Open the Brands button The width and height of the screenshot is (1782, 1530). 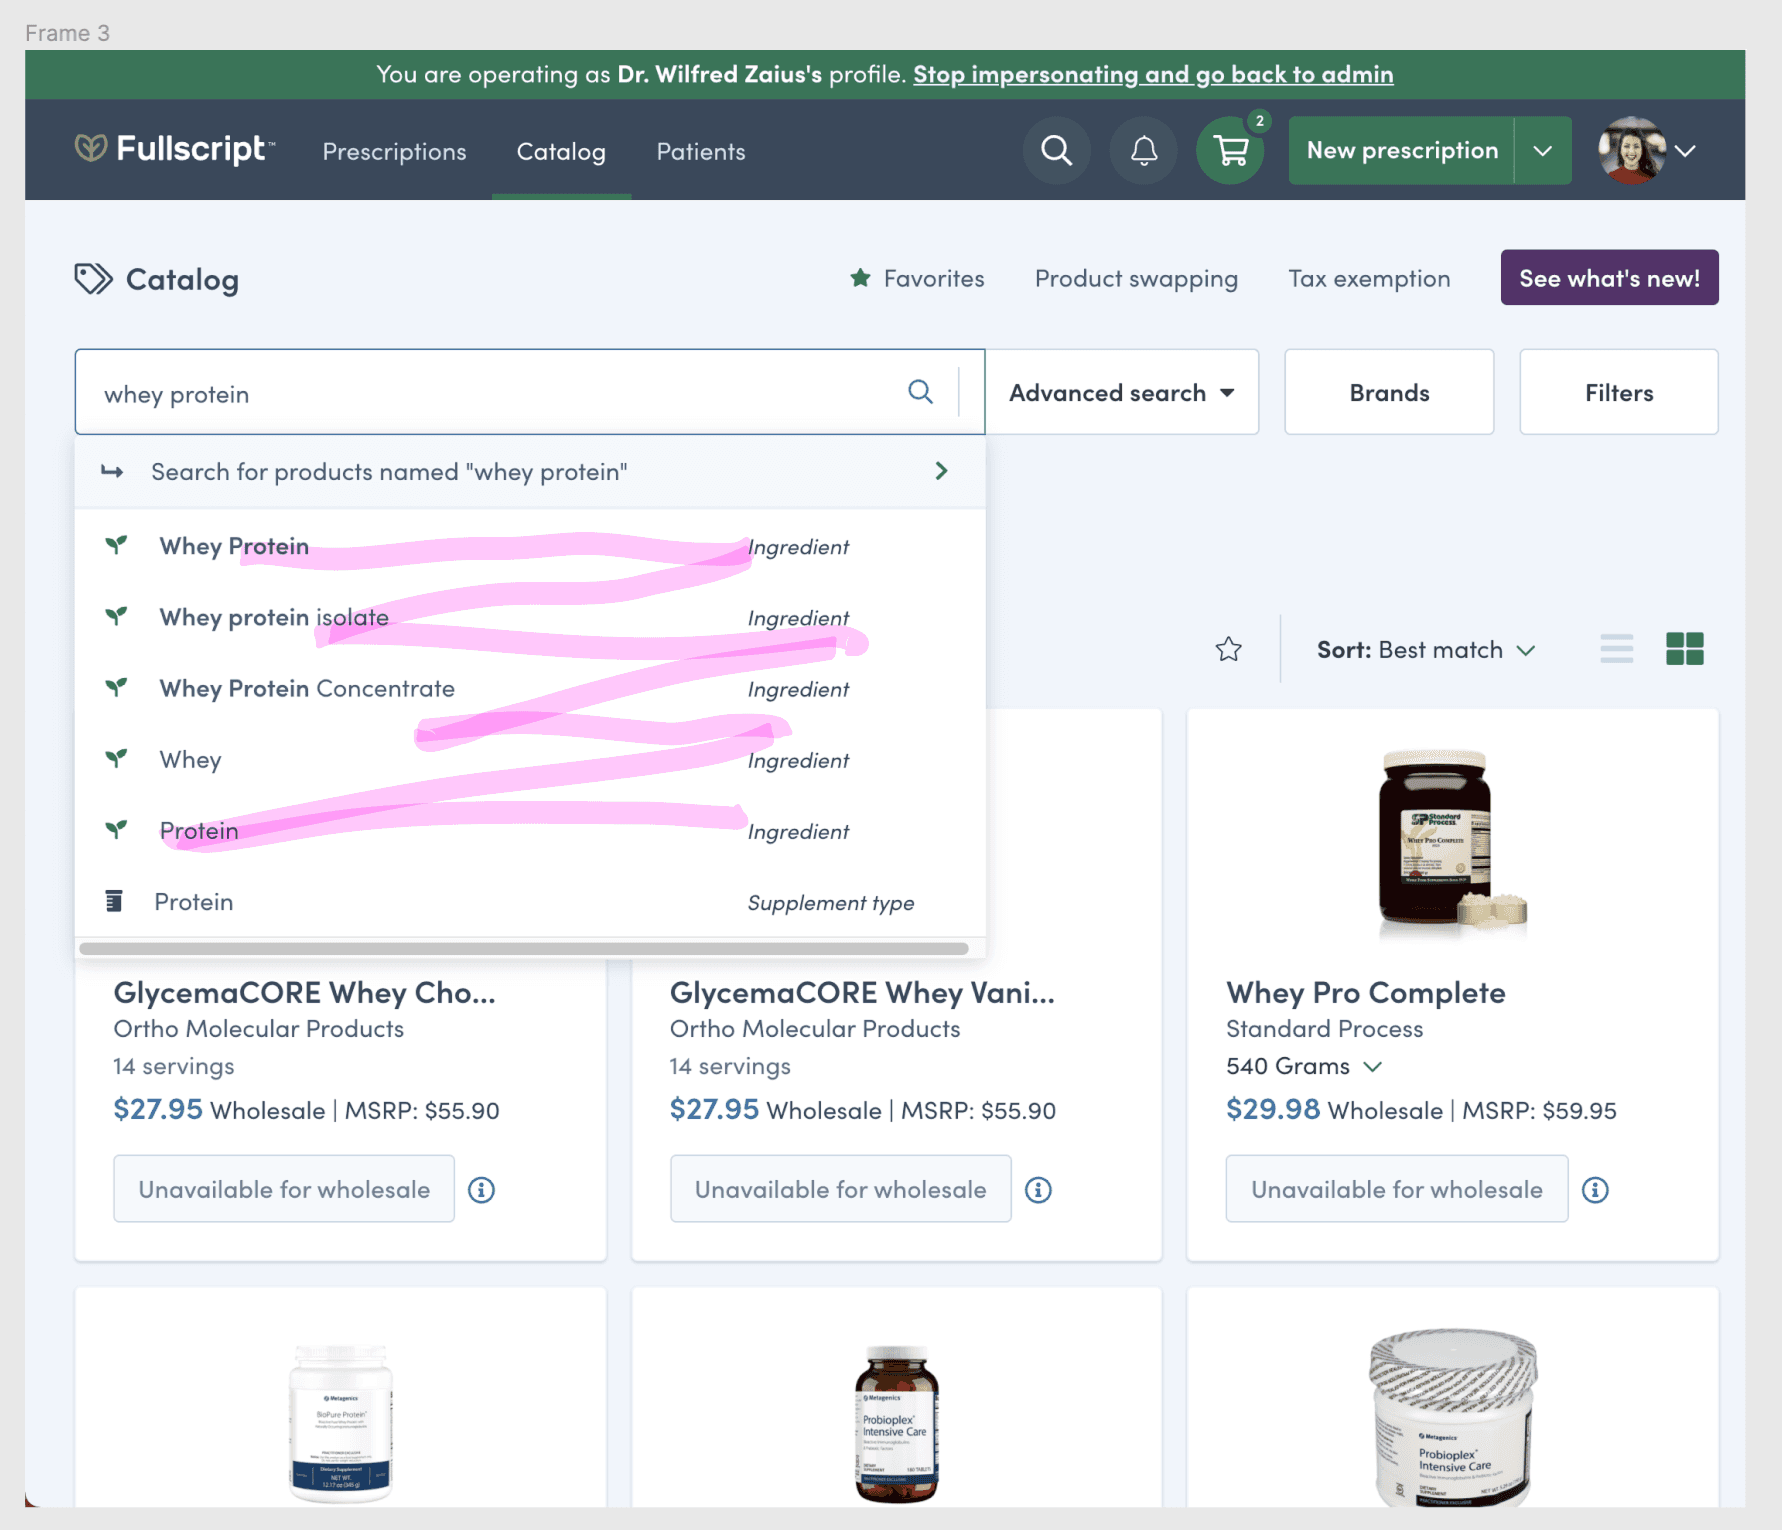tap(1389, 392)
